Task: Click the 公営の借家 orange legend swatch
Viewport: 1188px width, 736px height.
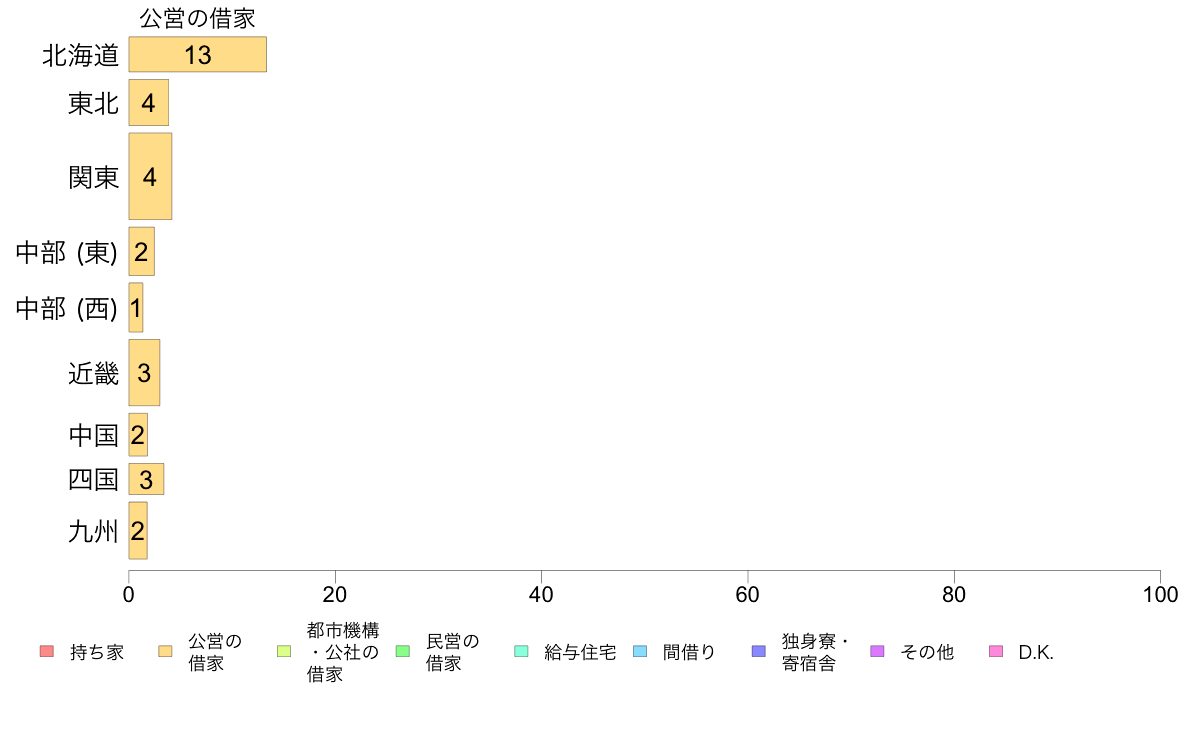Action: click(x=165, y=651)
